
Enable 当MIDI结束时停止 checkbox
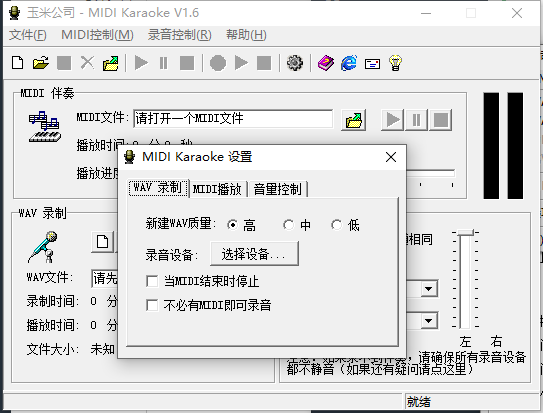point(152,281)
